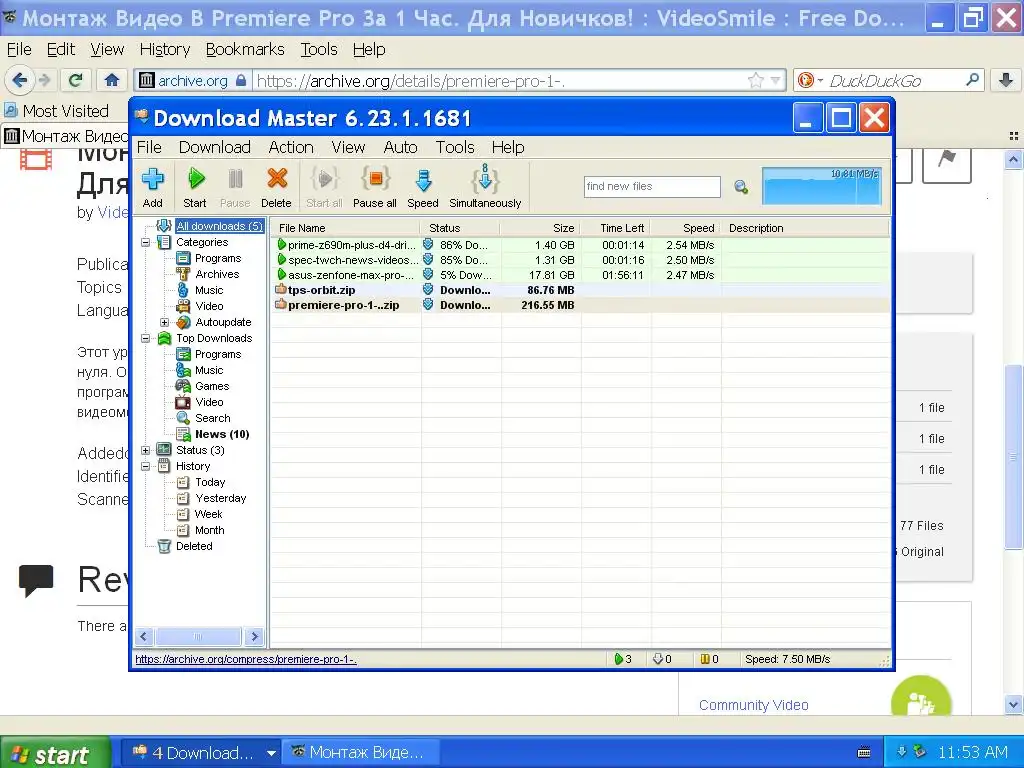Open the Simultaneously downloads setting
Image resolution: width=1024 pixels, height=768 pixels.
click(485, 187)
